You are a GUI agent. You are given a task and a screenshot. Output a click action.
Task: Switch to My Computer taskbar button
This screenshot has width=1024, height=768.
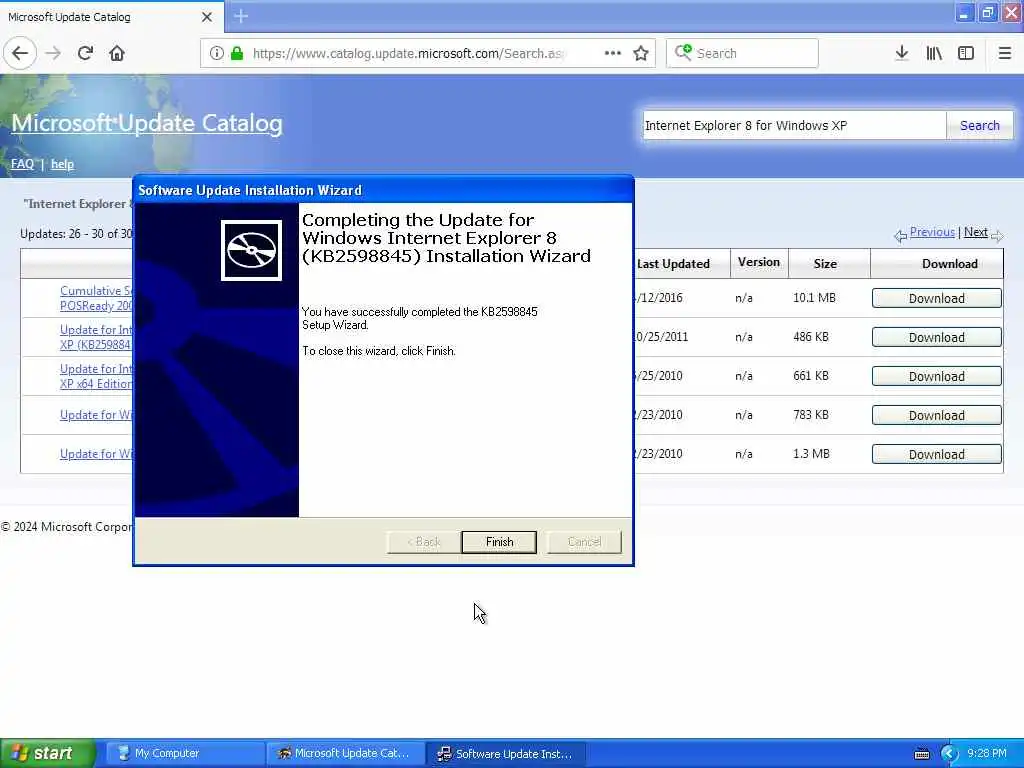183,754
